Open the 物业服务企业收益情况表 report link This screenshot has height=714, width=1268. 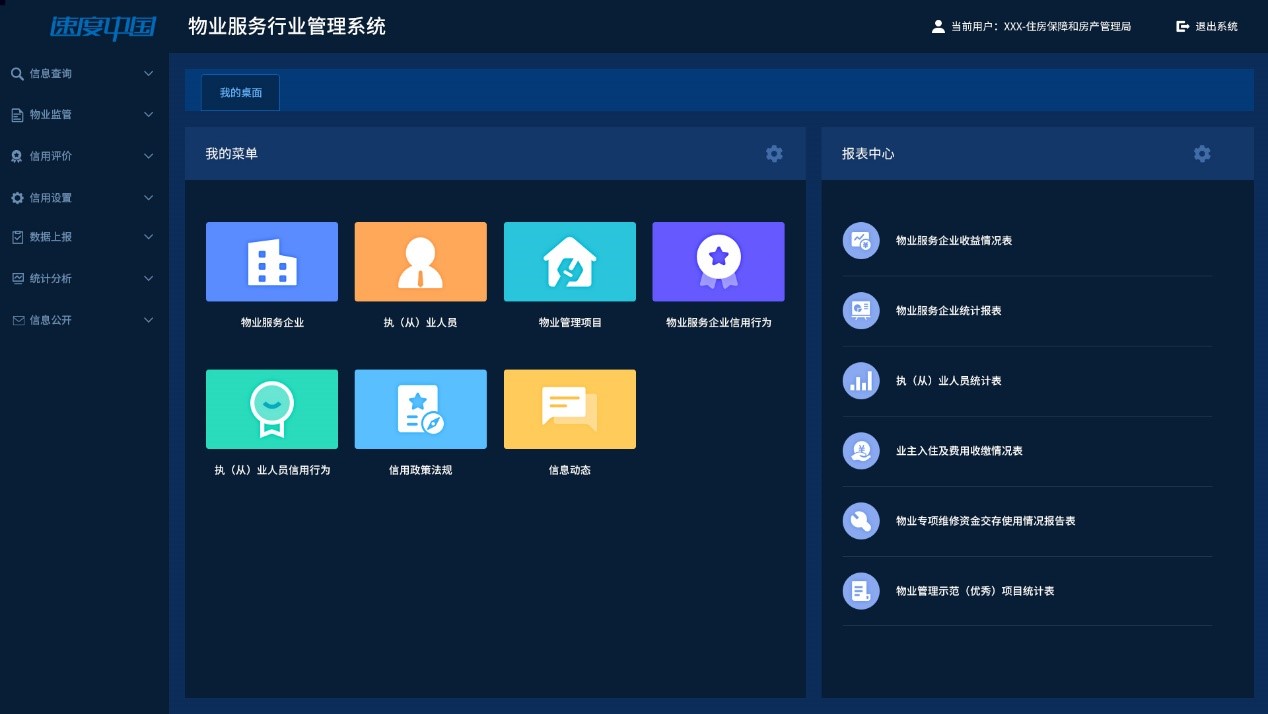click(953, 241)
